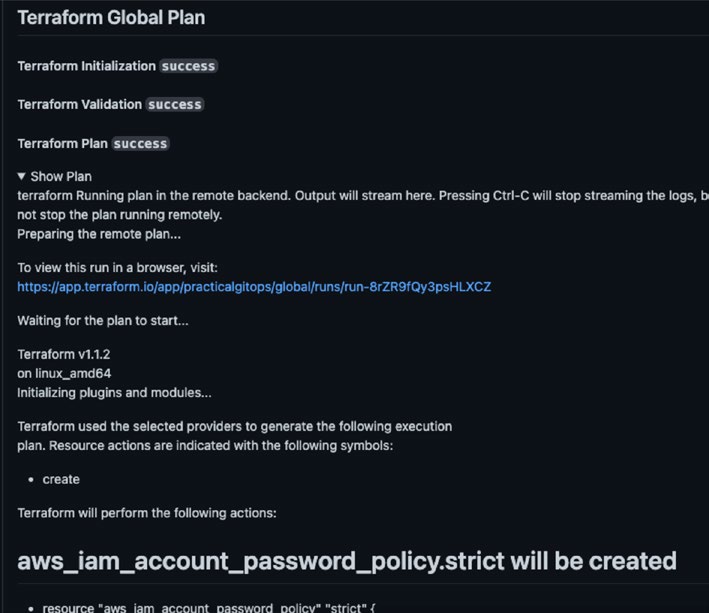Click the Preparing the remote plan line
The image size is (709, 613).
point(99,234)
